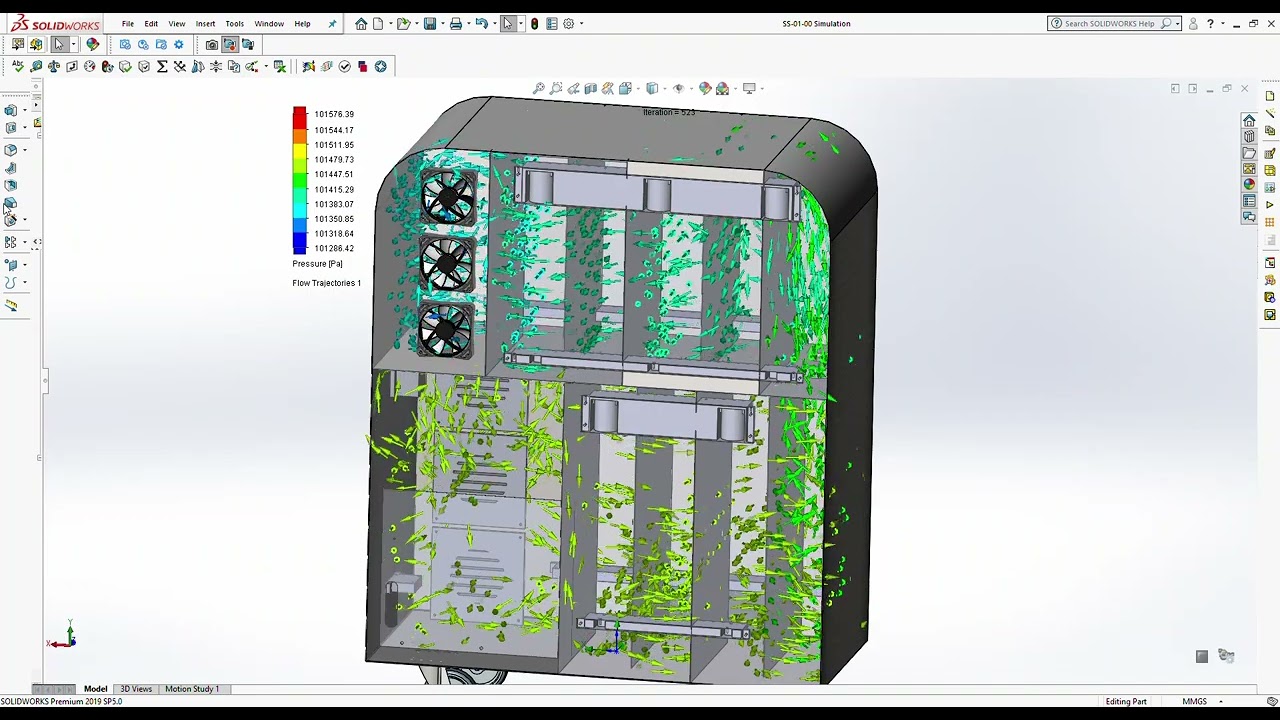Toggle the highlighted snapshot display button
Image resolution: width=1280 pixels, height=720 pixels.
(x=230, y=44)
